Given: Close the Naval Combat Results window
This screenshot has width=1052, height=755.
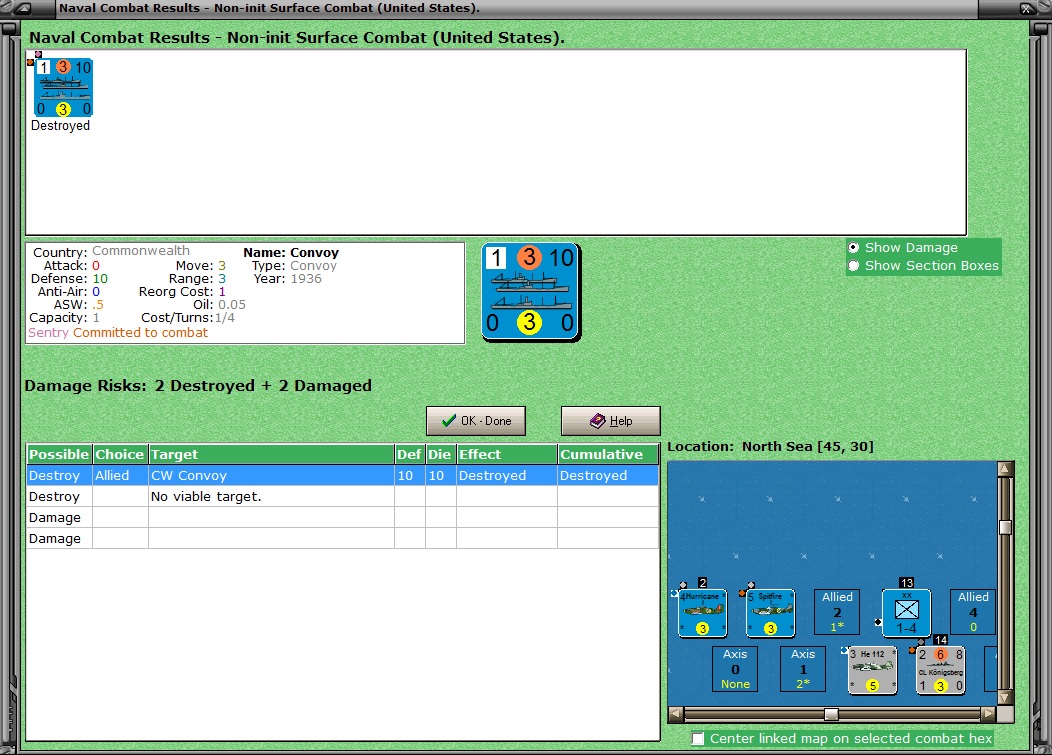Looking at the screenshot, I should pos(1027,9).
